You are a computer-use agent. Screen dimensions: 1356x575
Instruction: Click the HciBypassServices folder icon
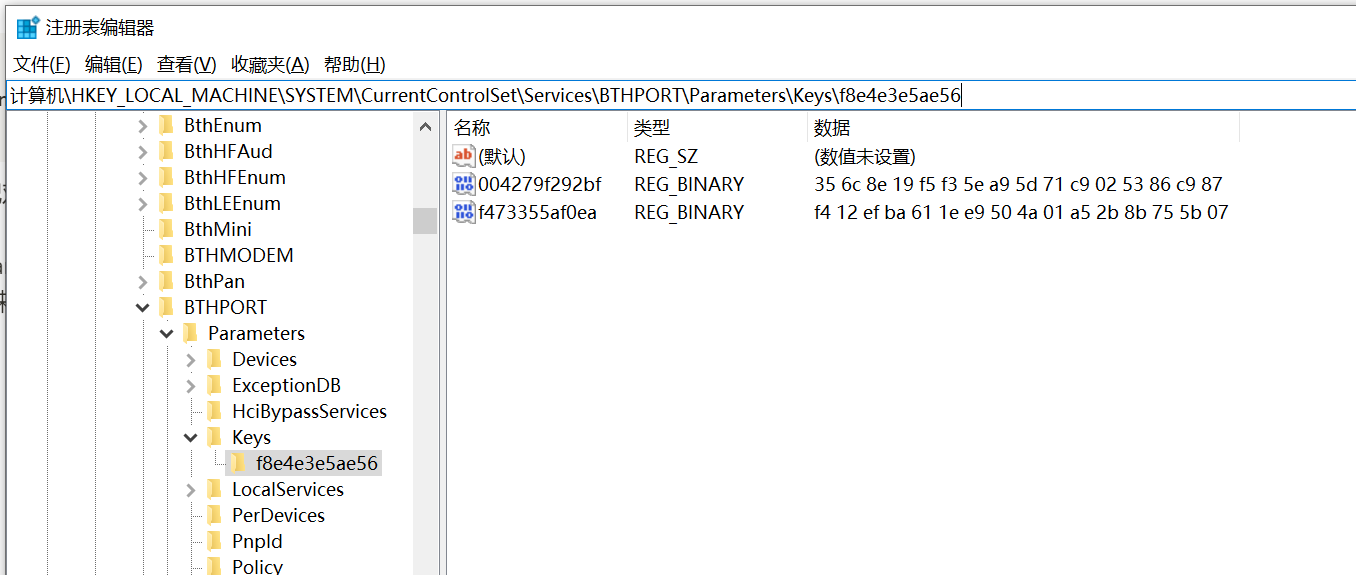(x=214, y=411)
